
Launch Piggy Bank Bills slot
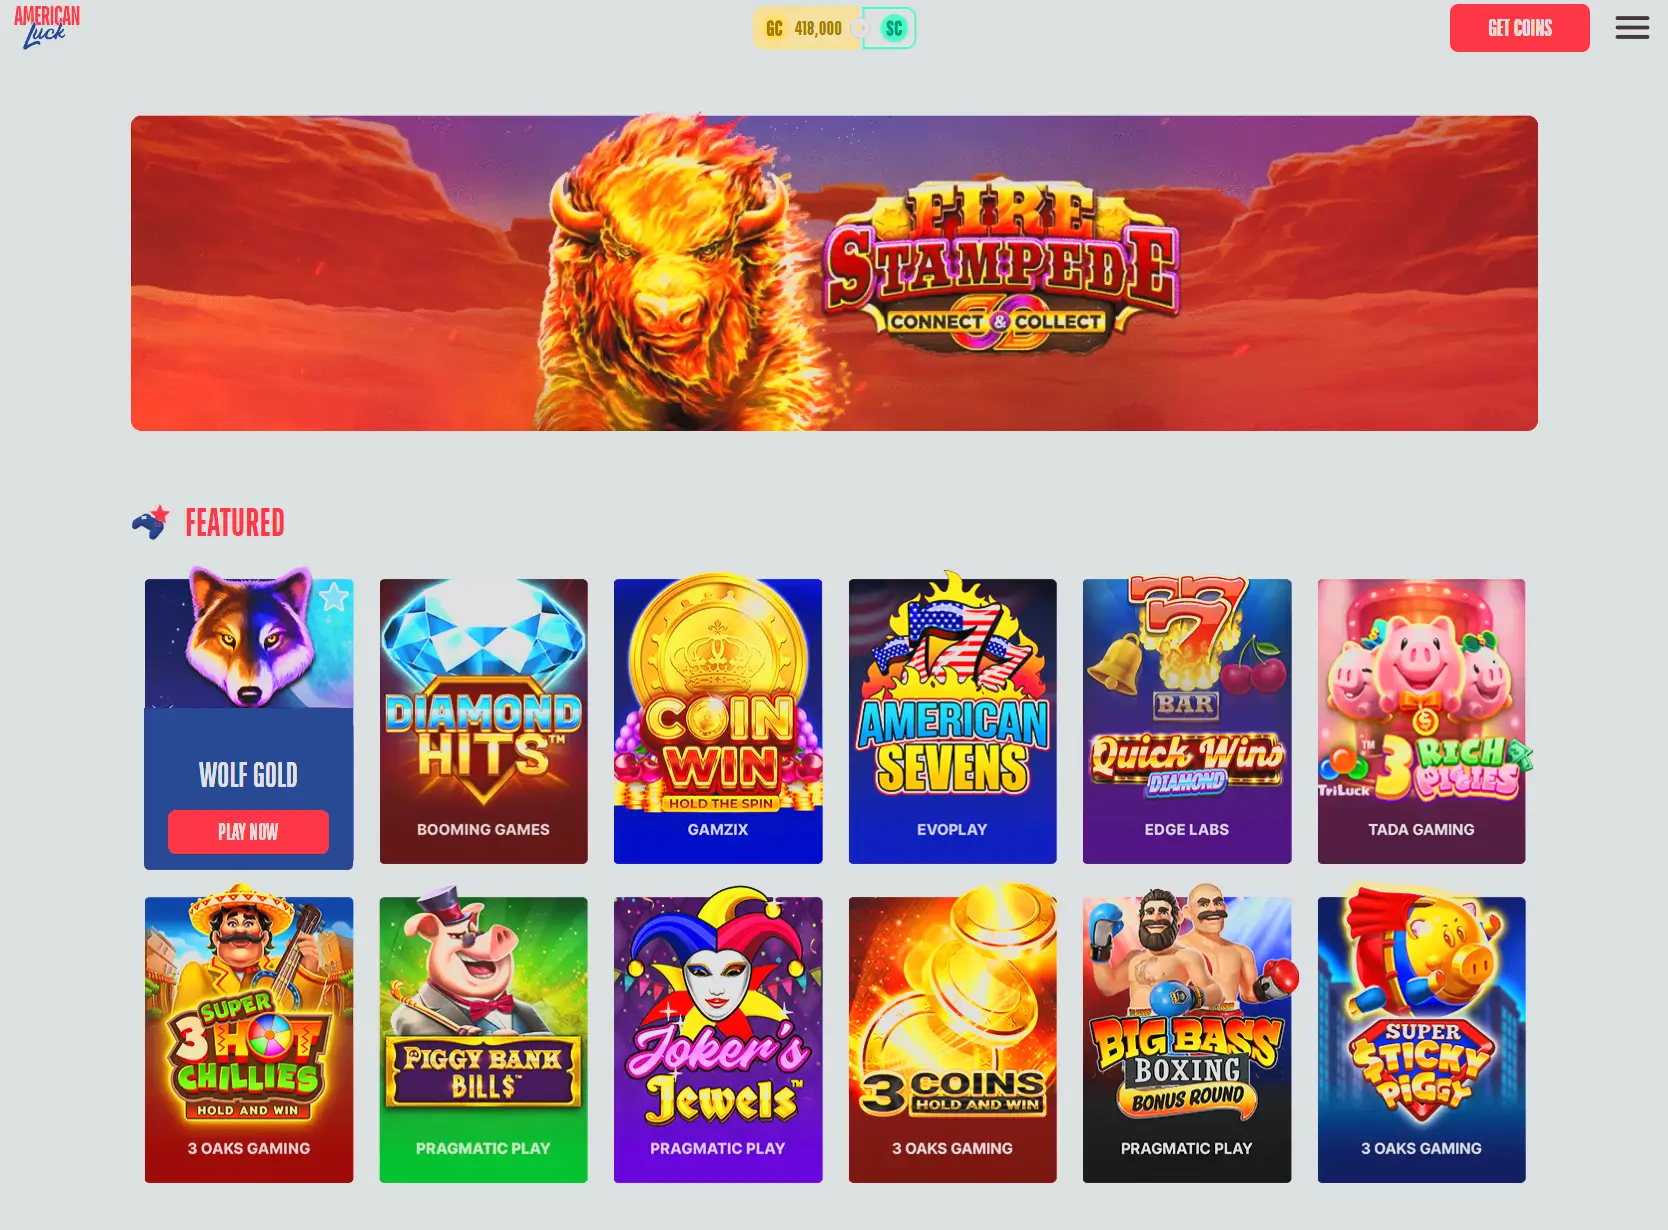tap(483, 1039)
